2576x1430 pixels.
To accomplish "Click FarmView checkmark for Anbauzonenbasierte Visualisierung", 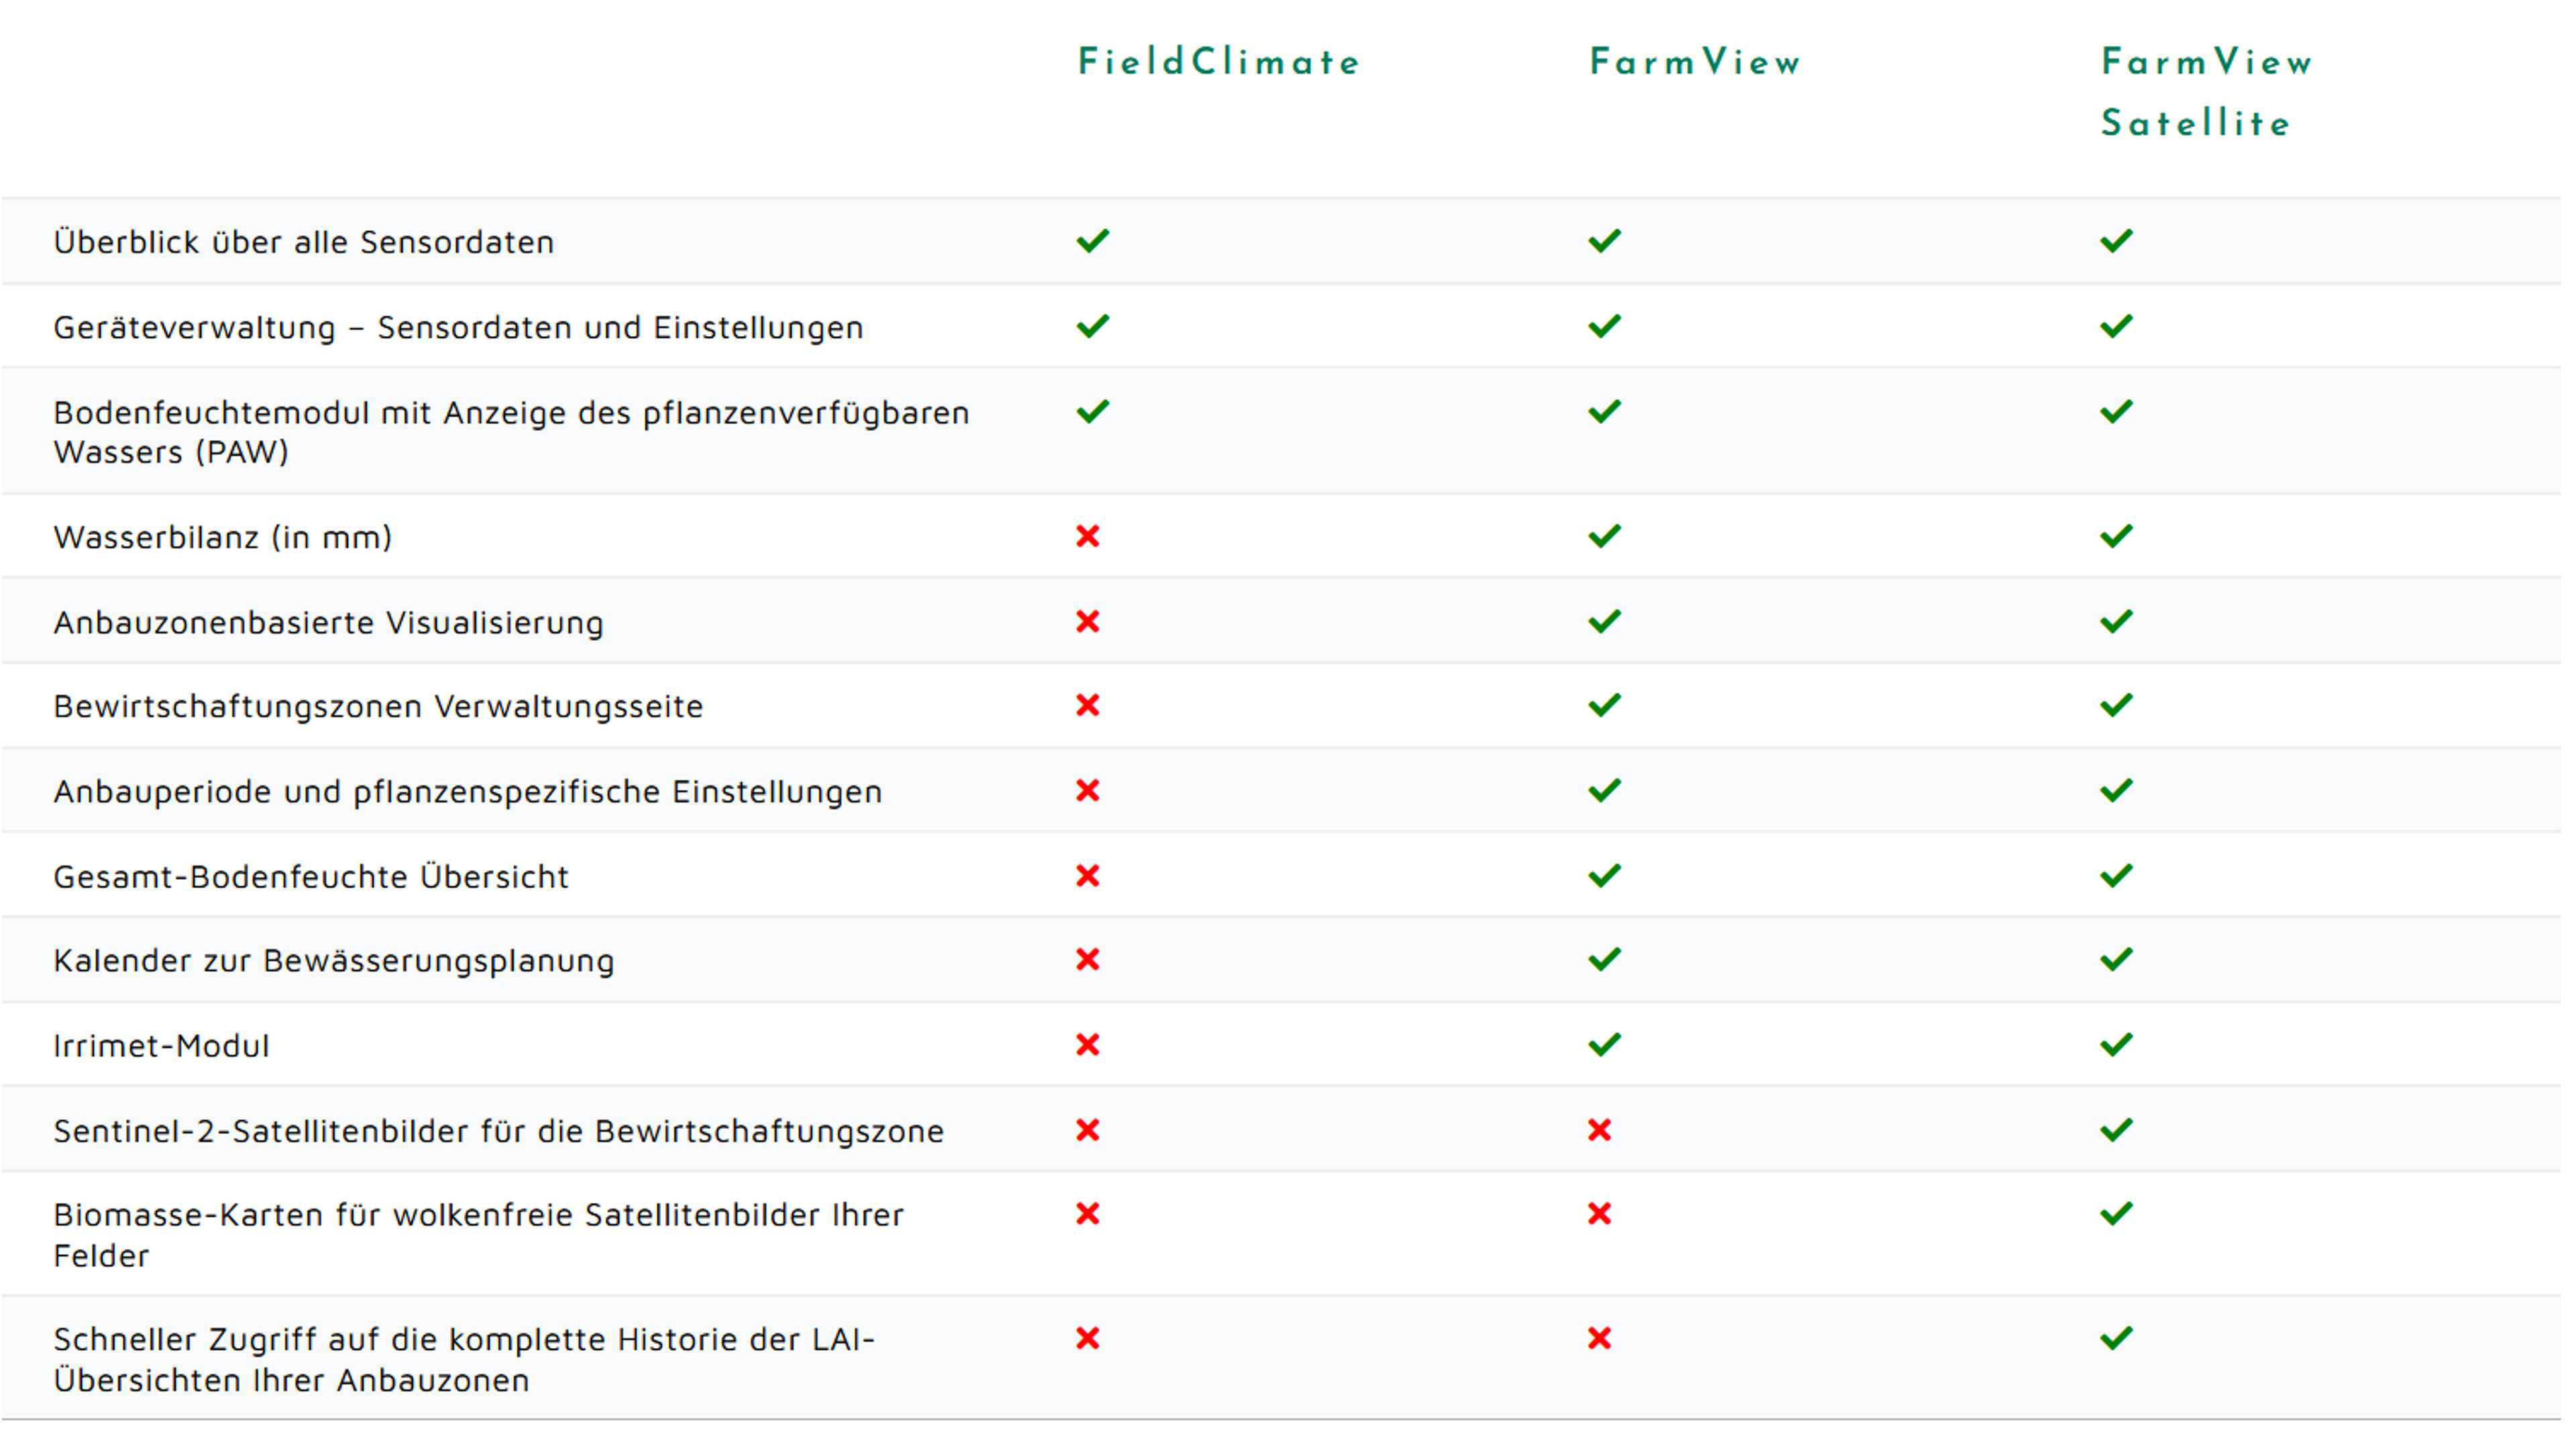I will [x=1604, y=622].
